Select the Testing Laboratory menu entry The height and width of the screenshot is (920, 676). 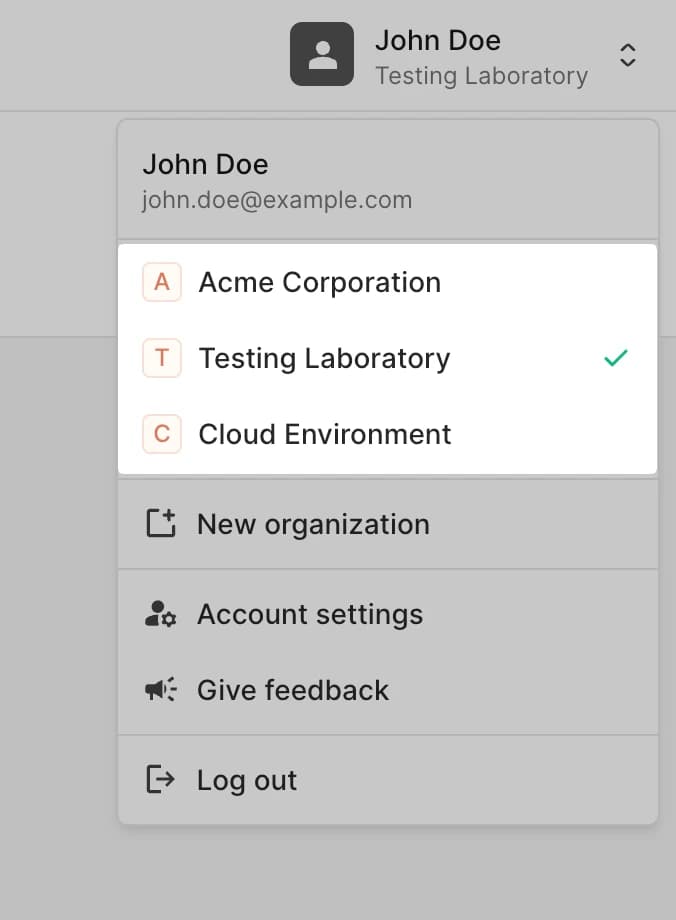point(324,359)
